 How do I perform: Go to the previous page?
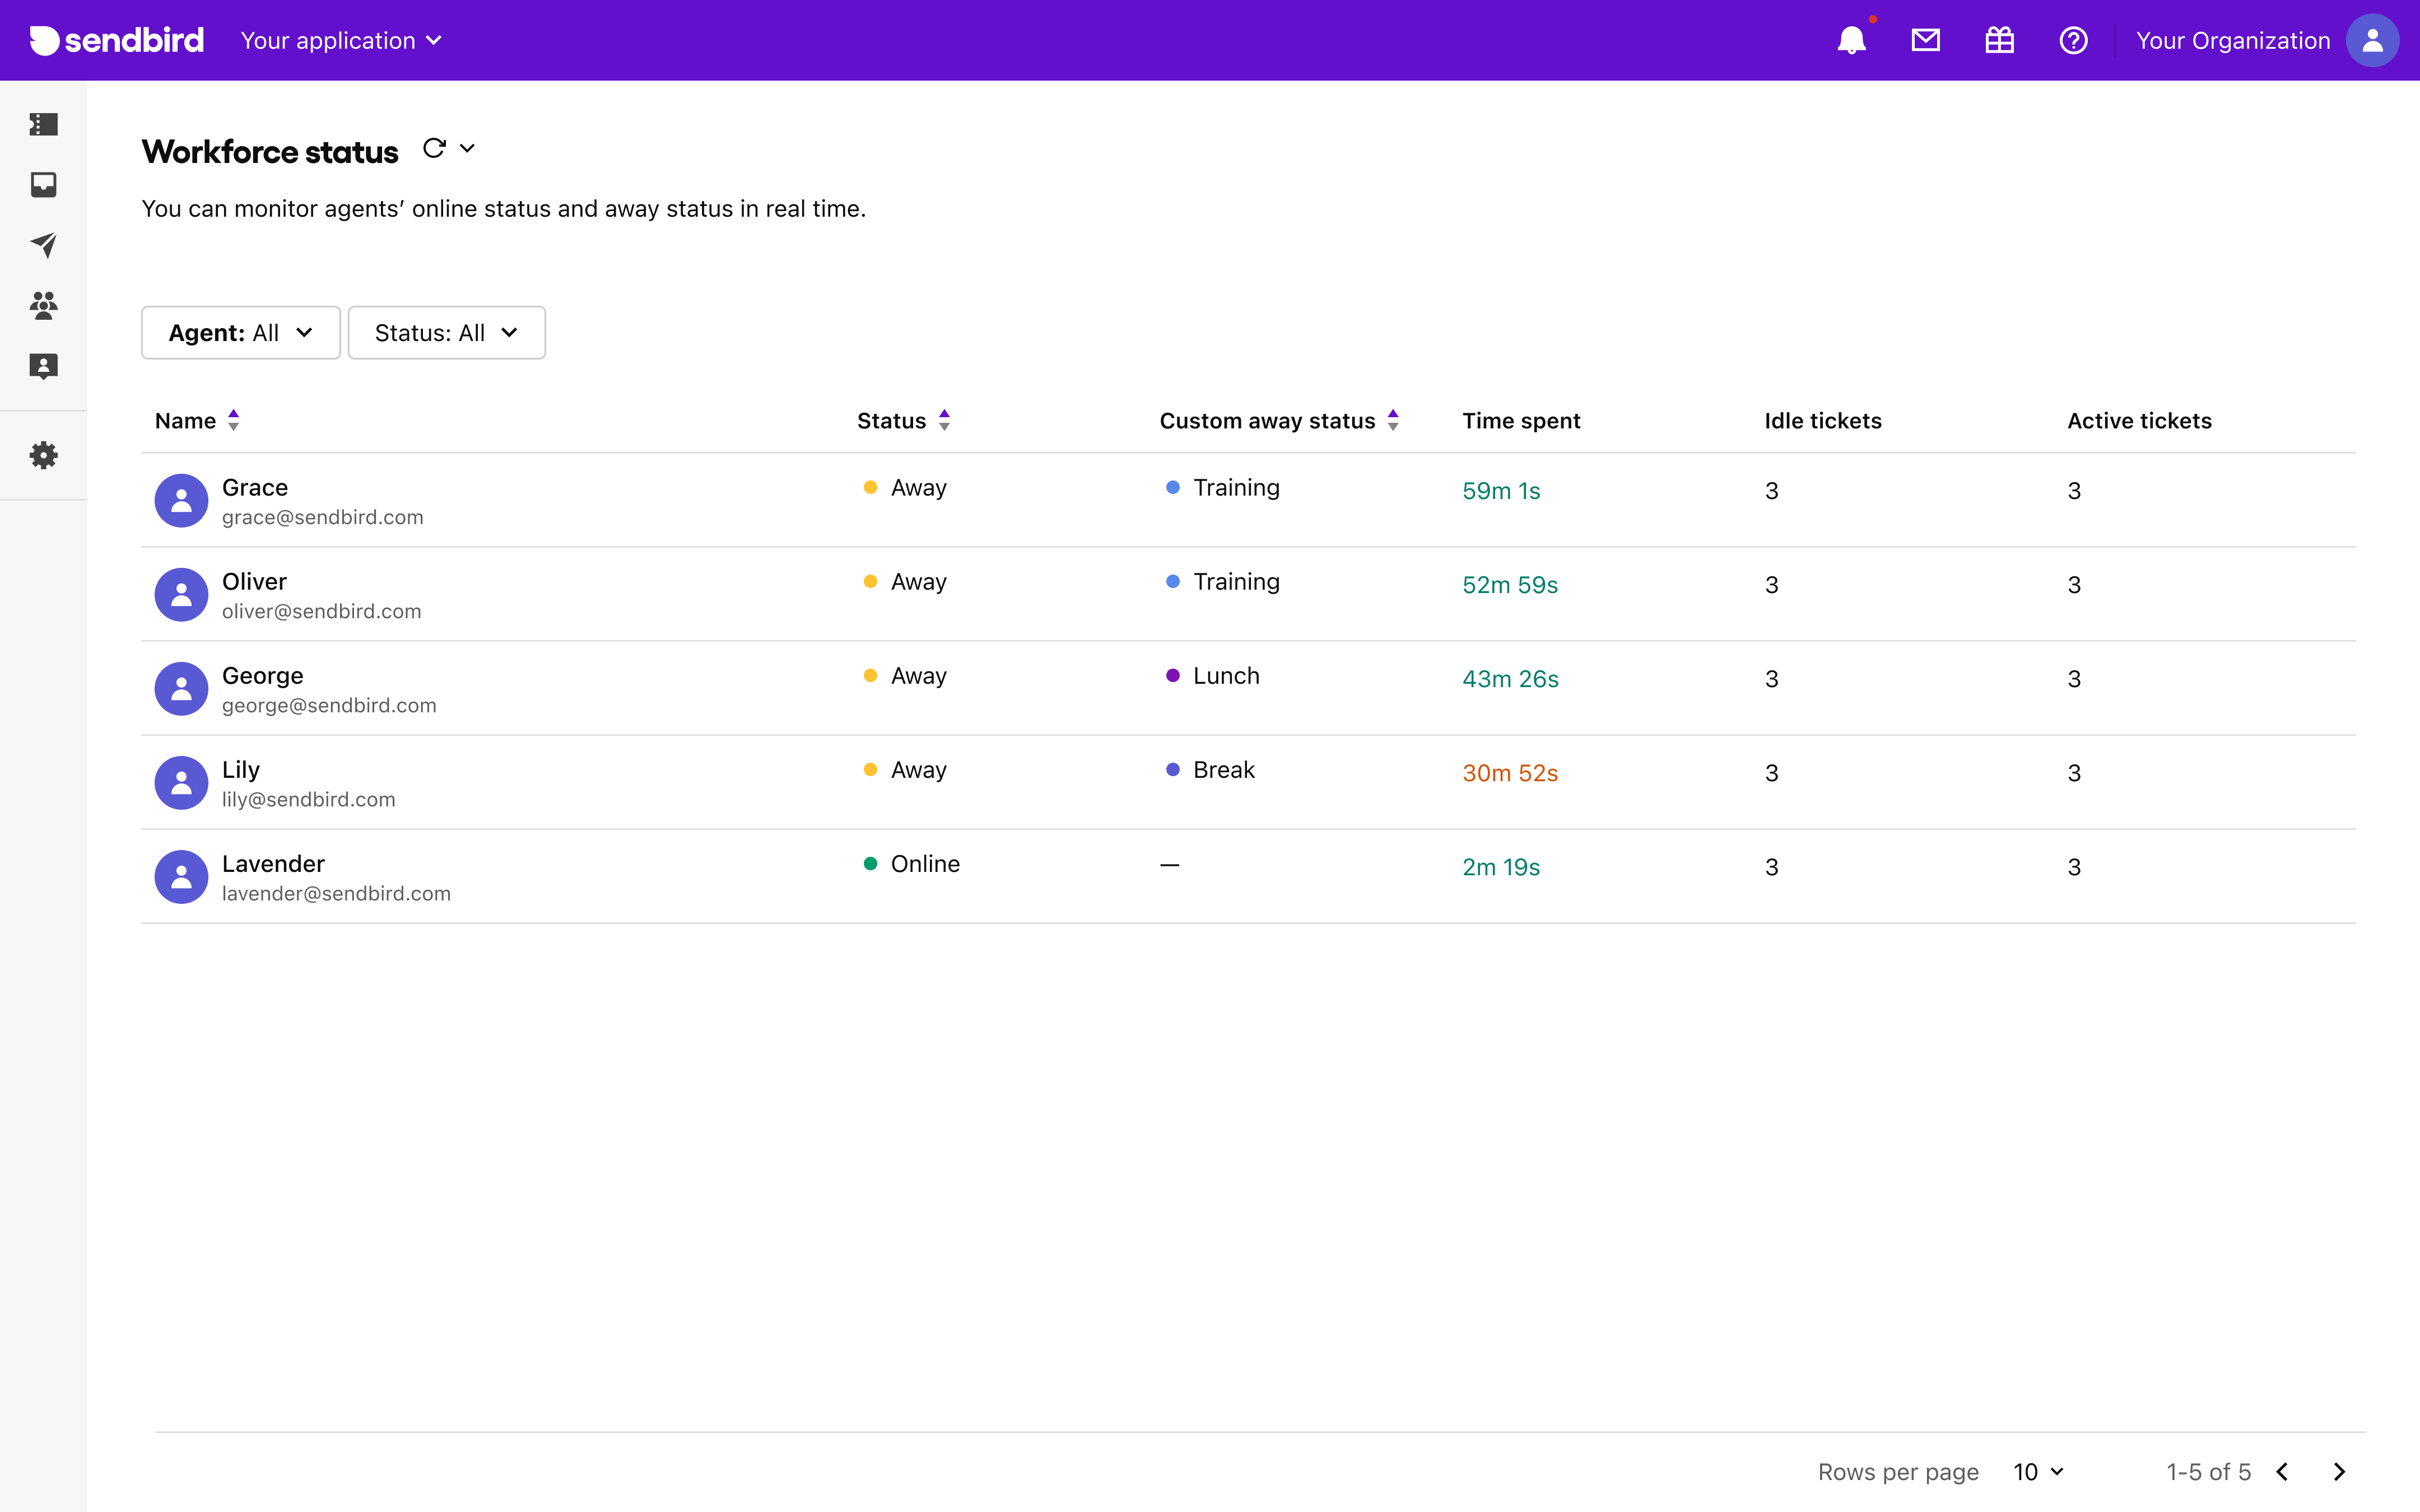pyautogui.click(x=2282, y=1471)
